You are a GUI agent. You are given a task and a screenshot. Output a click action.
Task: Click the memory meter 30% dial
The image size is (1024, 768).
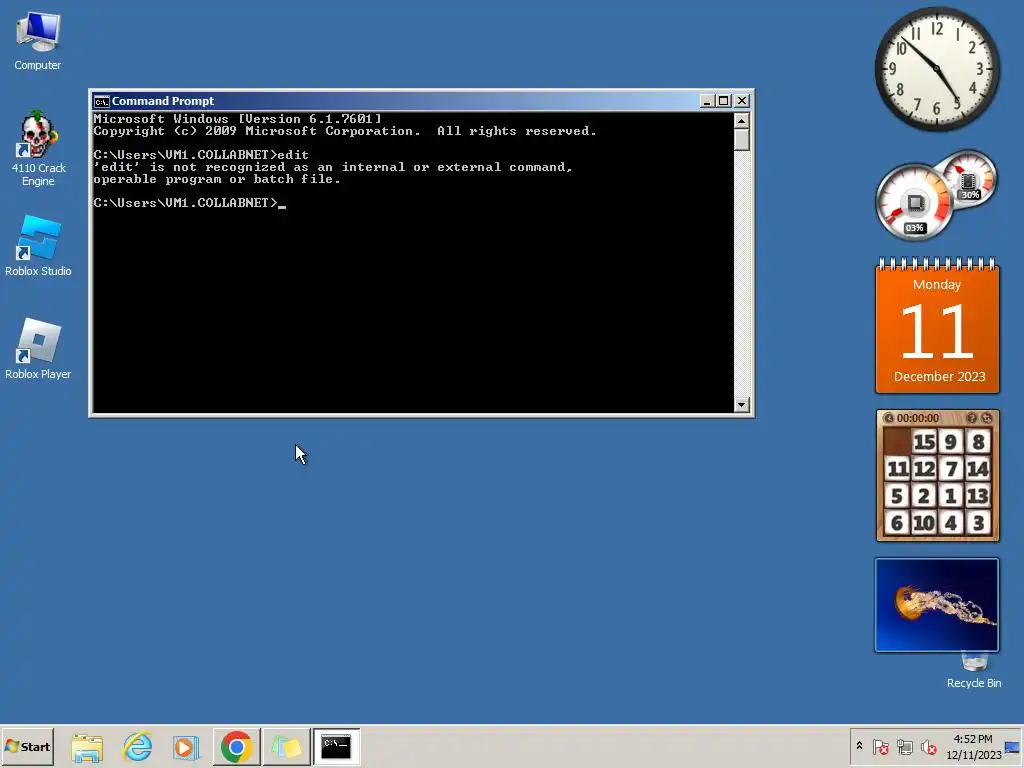point(969,178)
